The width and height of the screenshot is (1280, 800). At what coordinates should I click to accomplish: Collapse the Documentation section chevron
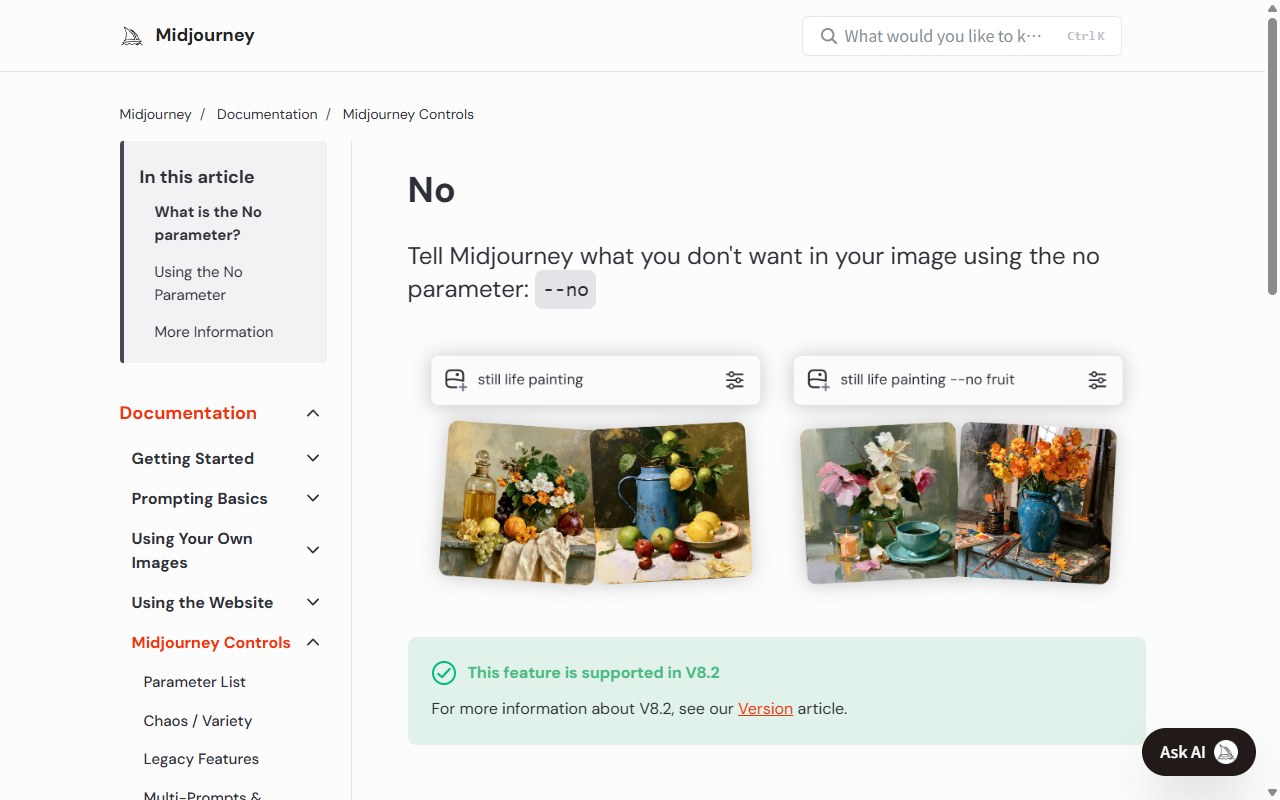[313, 413]
